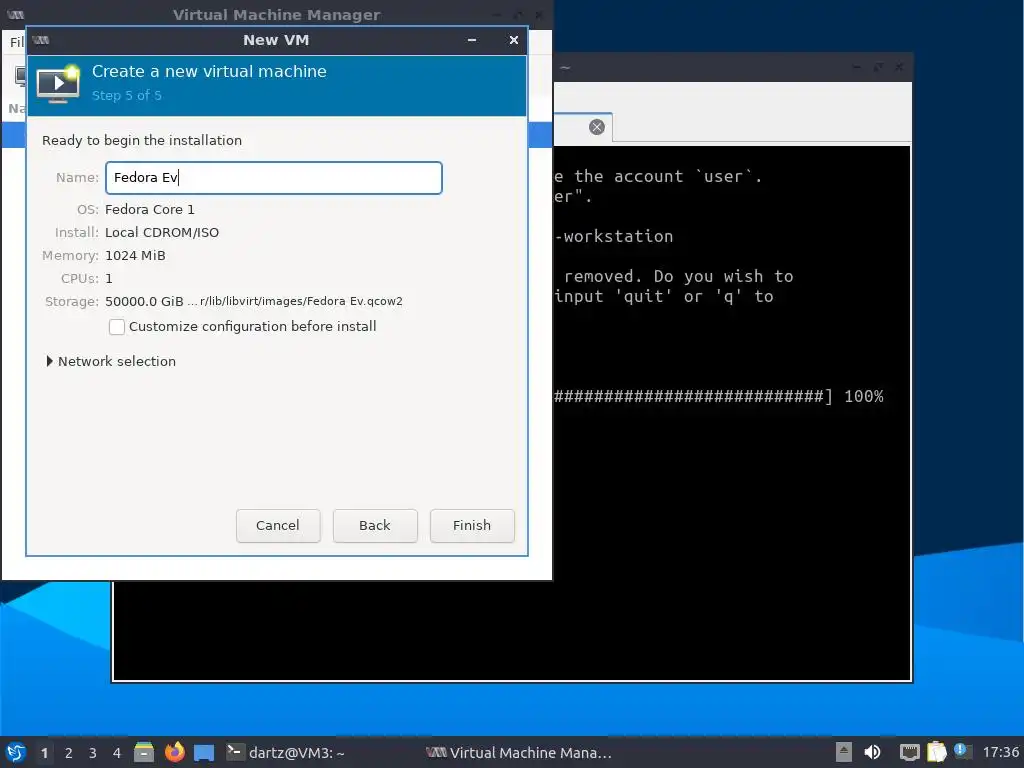Close the terminal tab with the X icon
This screenshot has height=768, width=1024.
click(597, 127)
